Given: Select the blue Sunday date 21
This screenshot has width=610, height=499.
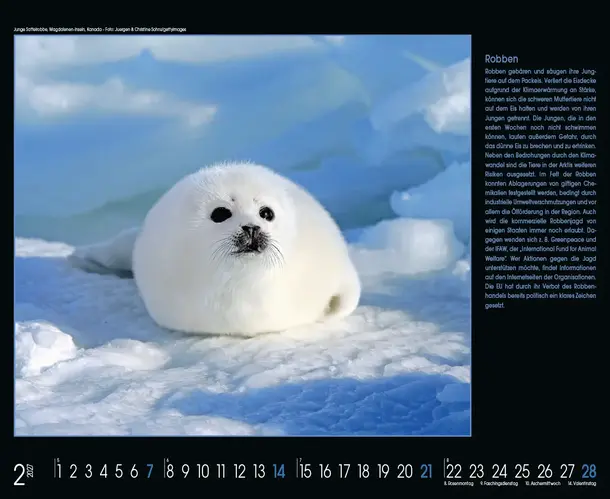Looking at the screenshot, I should [426, 471].
